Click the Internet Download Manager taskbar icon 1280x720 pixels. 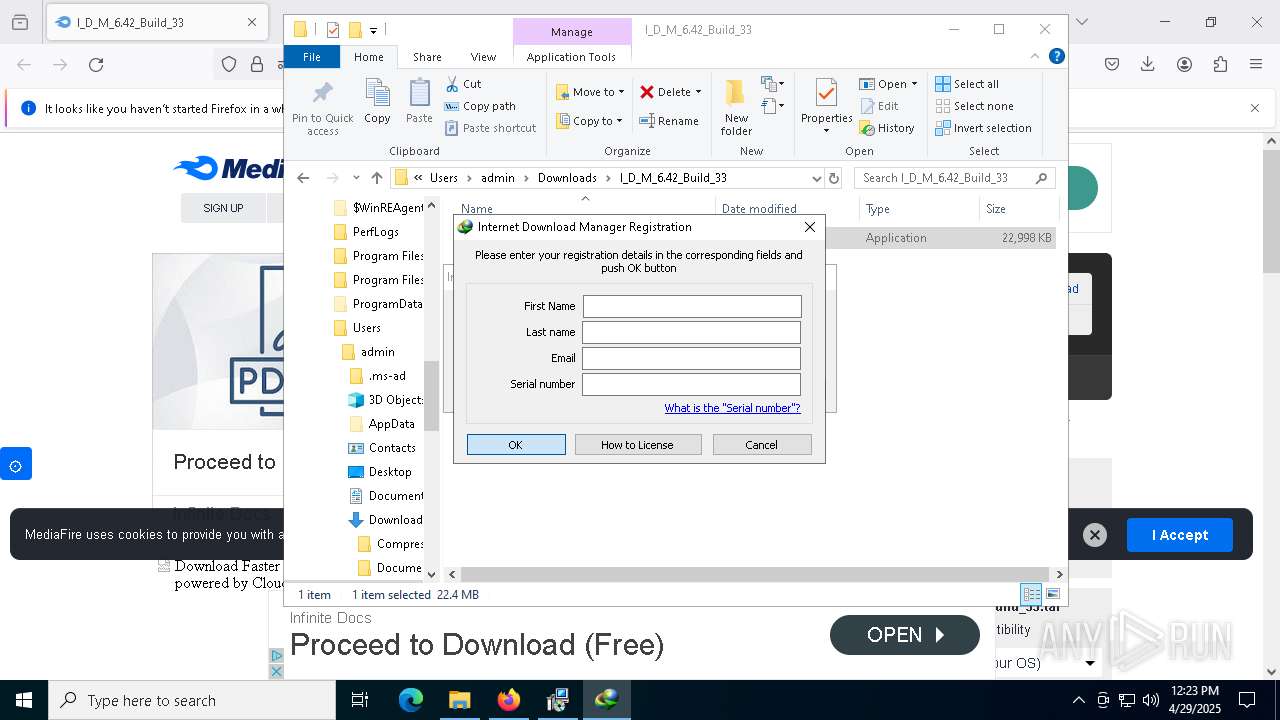tap(606, 700)
